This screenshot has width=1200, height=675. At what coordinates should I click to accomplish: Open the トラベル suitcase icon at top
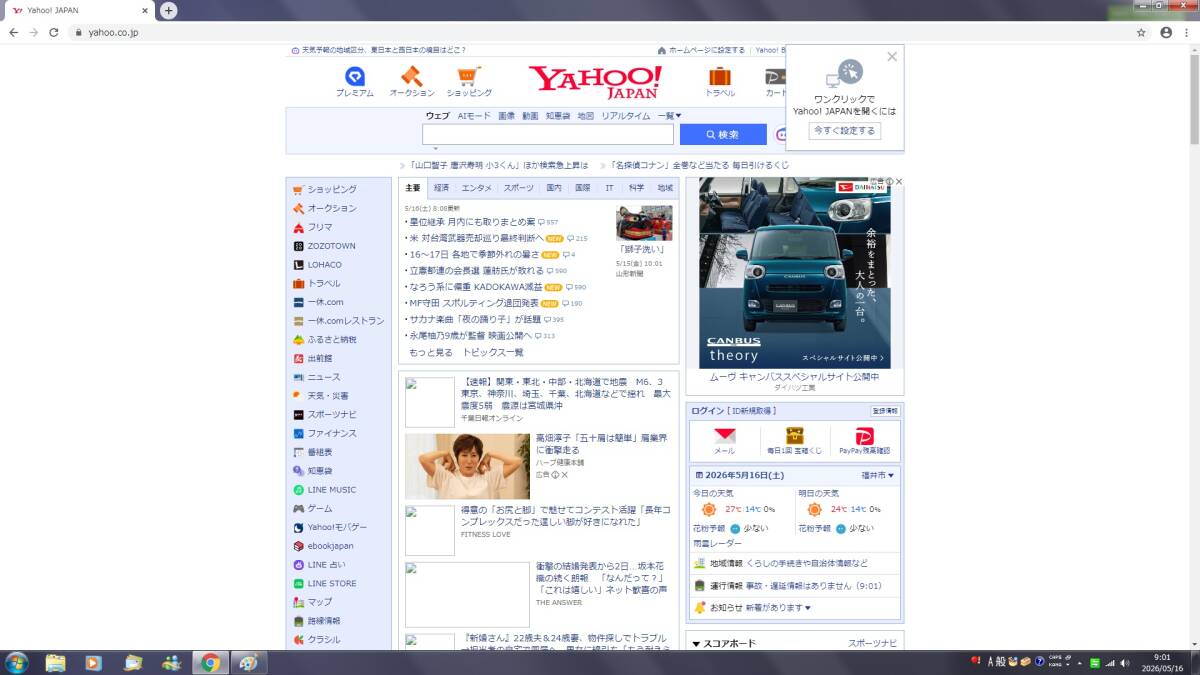pyautogui.click(x=720, y=77)
